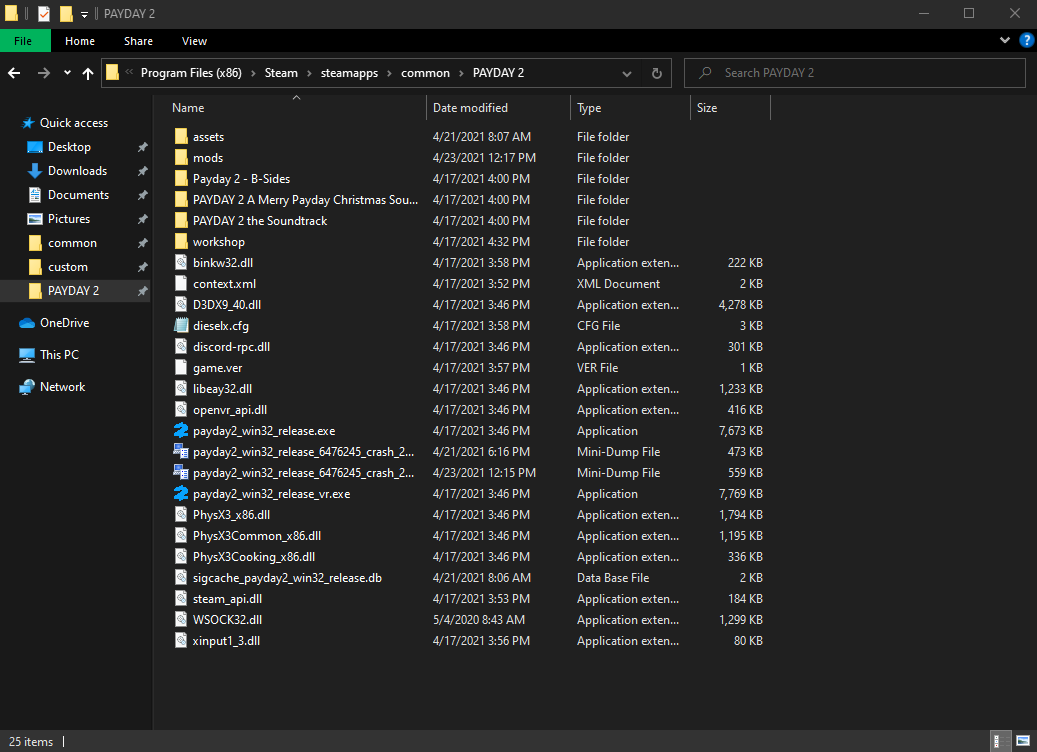Open OneDrive in the navigation pane
This screenshot has width=1037, height=752.
coord(64,323)
